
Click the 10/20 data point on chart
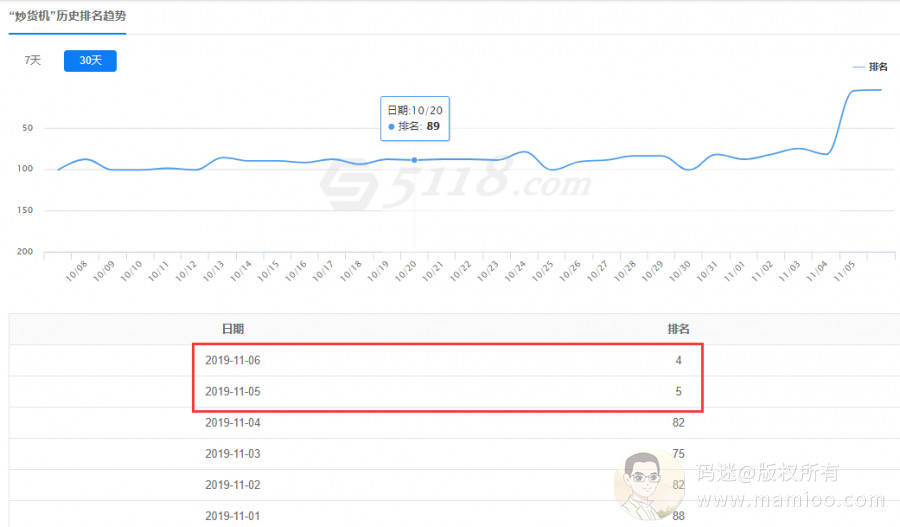(x=414, y=160)
